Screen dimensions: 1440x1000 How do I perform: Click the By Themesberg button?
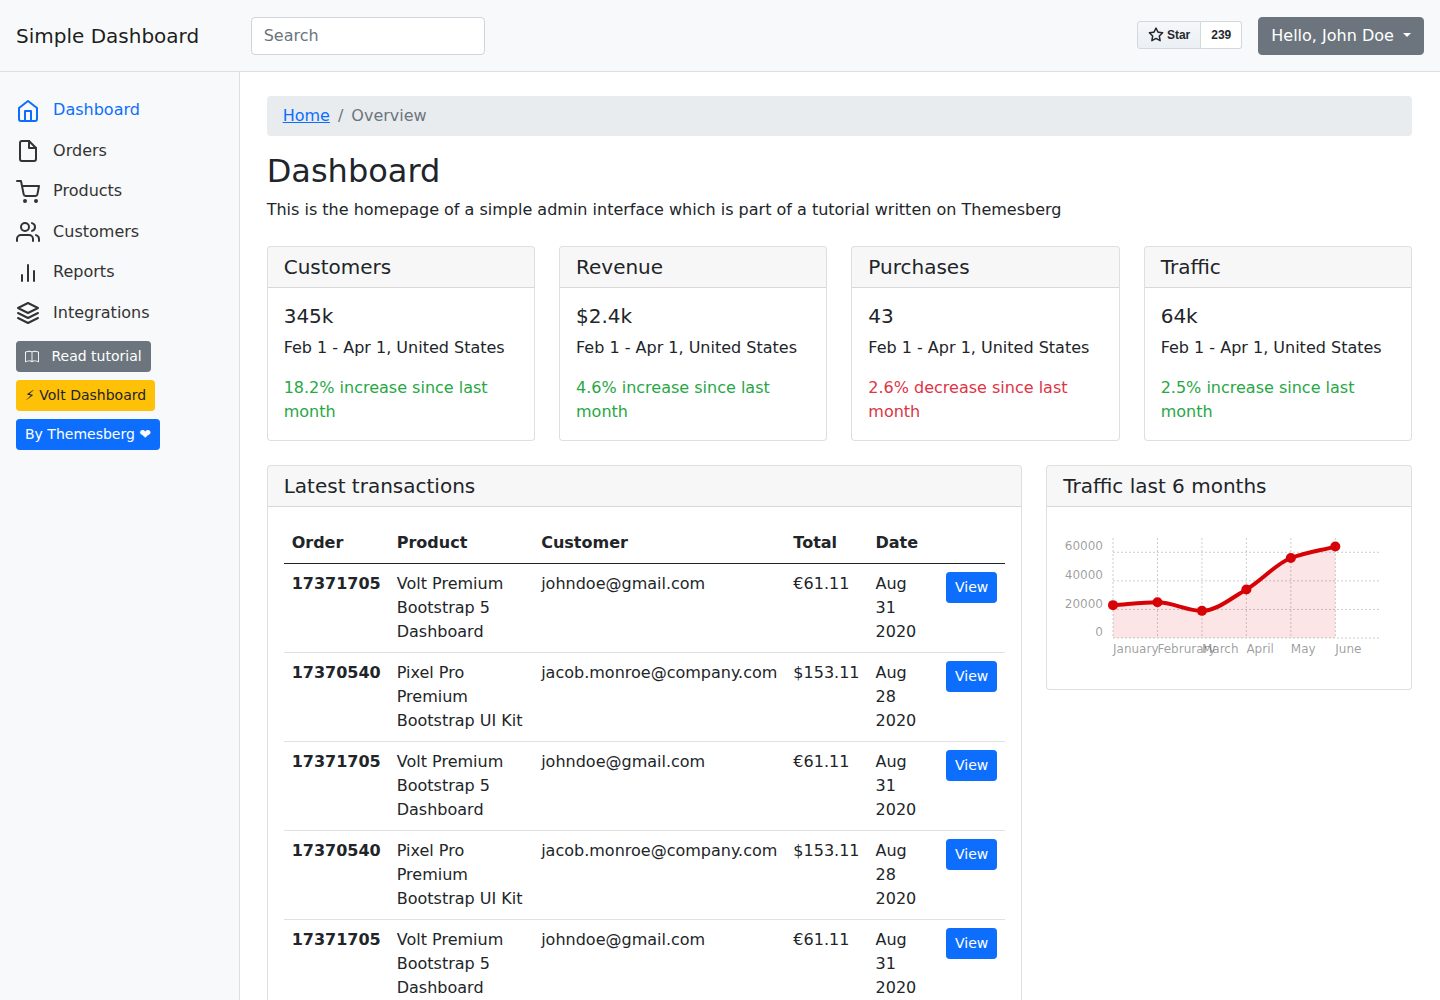click(x=88, y=434)
